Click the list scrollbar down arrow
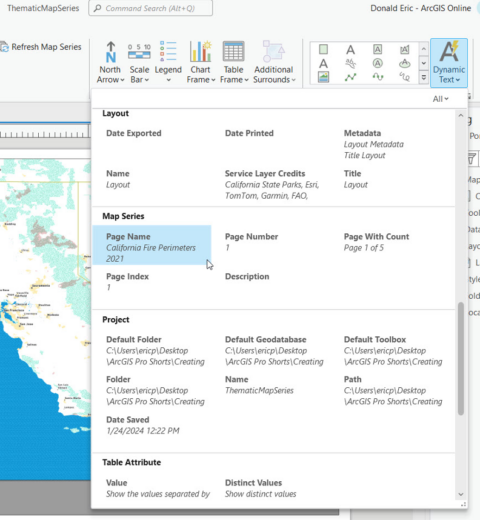The height and width of the screenshot is (520, 480). pyautogui.click(x=461, y=494)
